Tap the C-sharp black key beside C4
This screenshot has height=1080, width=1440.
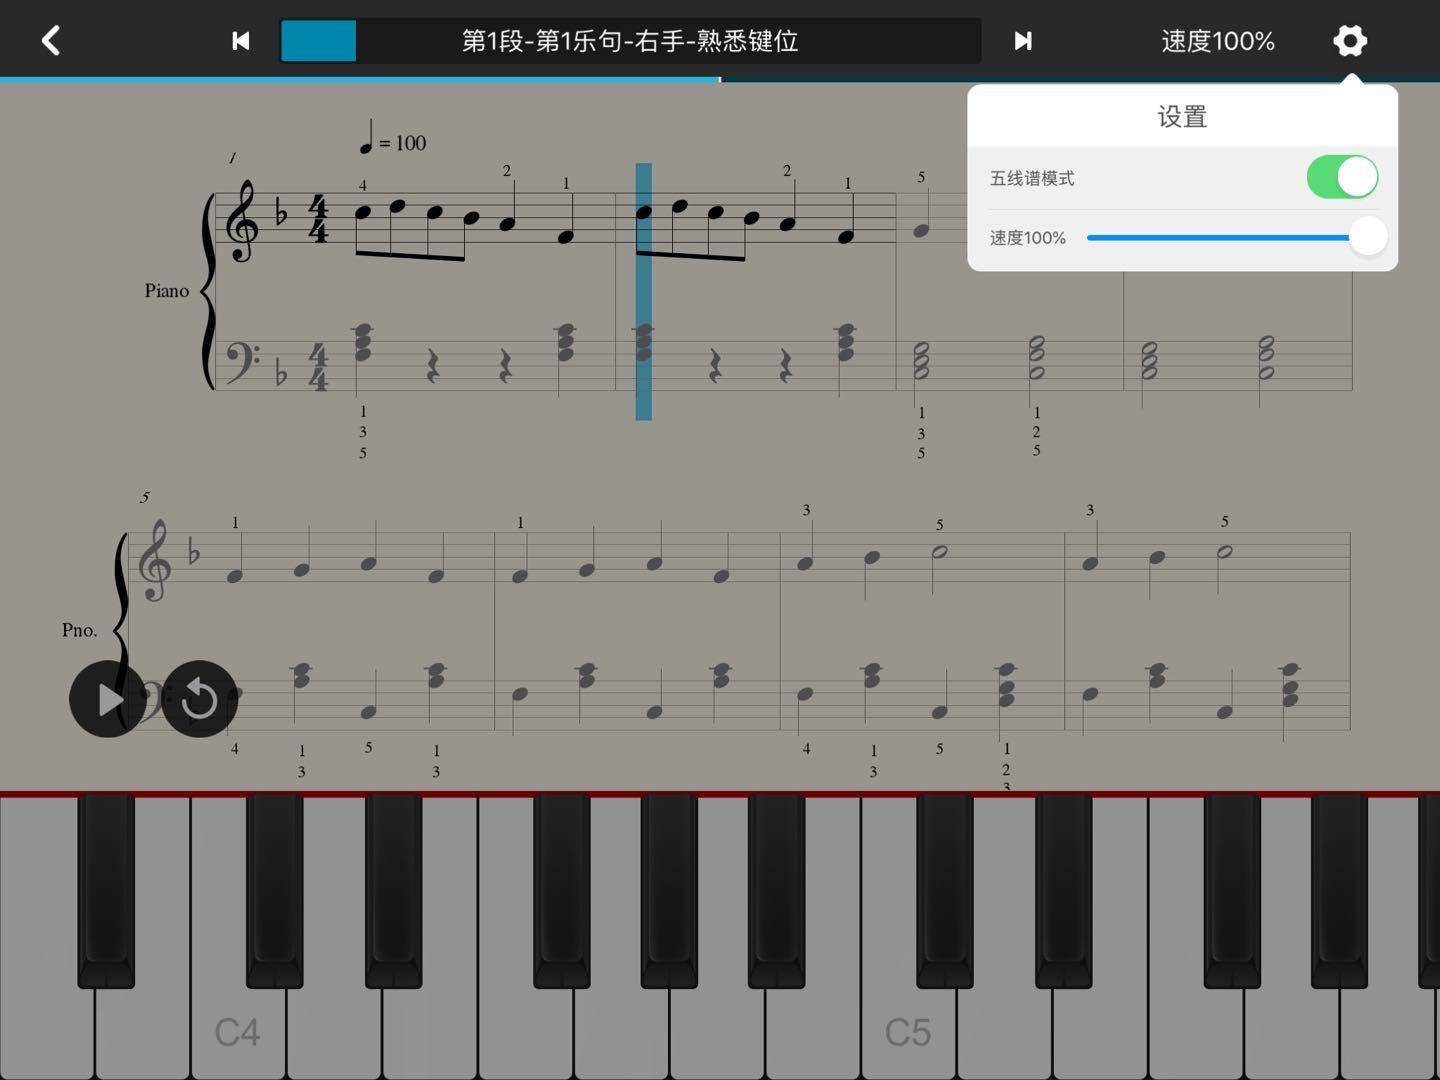[274, 890]
